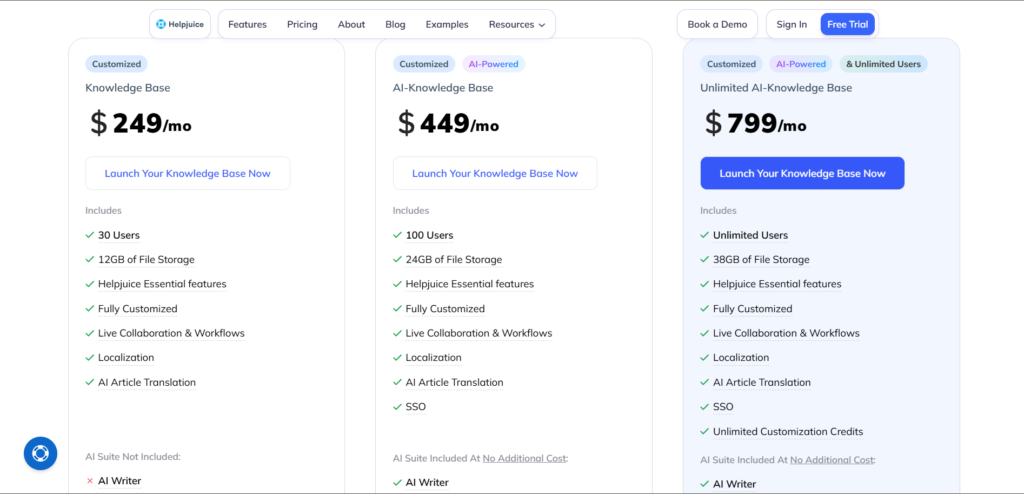This screenshot has width=1024, height=494.
Task: Click the Sign In link
Action: tap(792, 24)
